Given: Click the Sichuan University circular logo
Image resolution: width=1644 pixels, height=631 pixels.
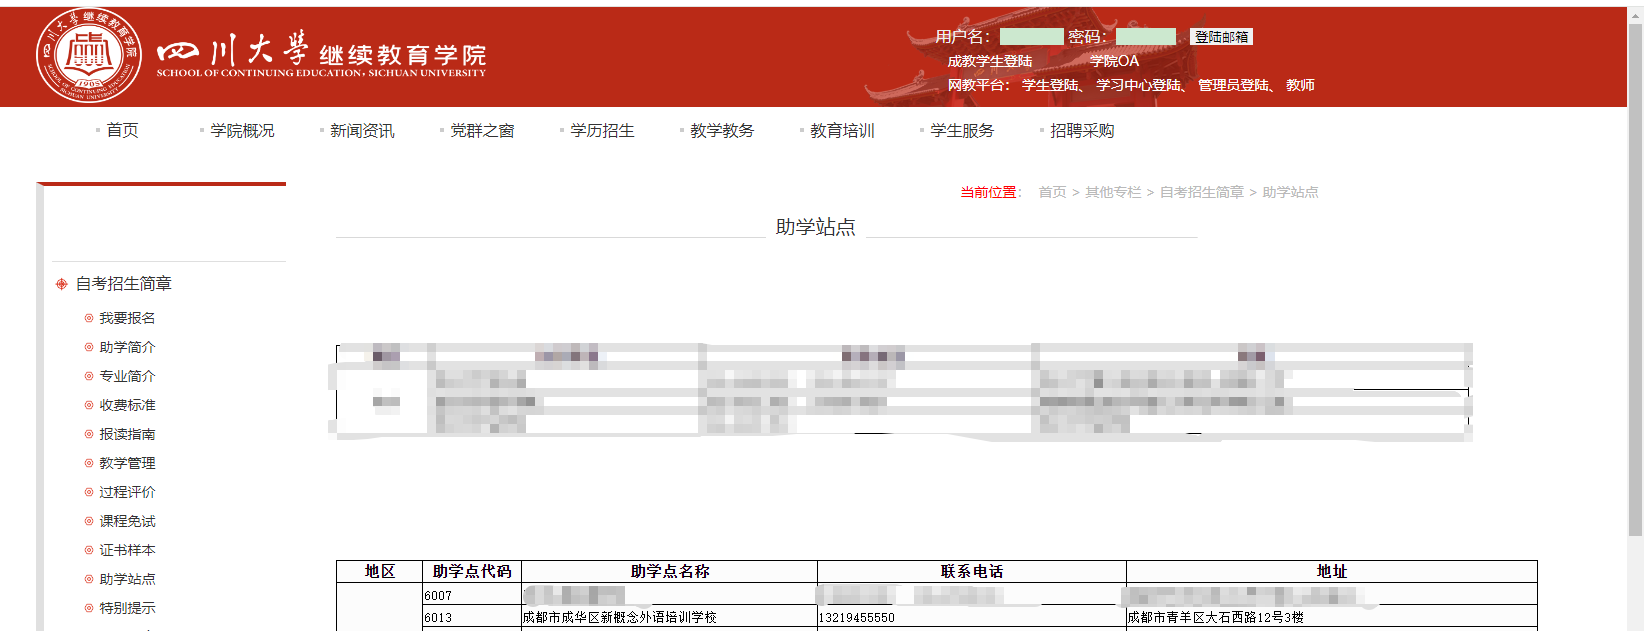Looking at the screenshot, I should (88, 55).
